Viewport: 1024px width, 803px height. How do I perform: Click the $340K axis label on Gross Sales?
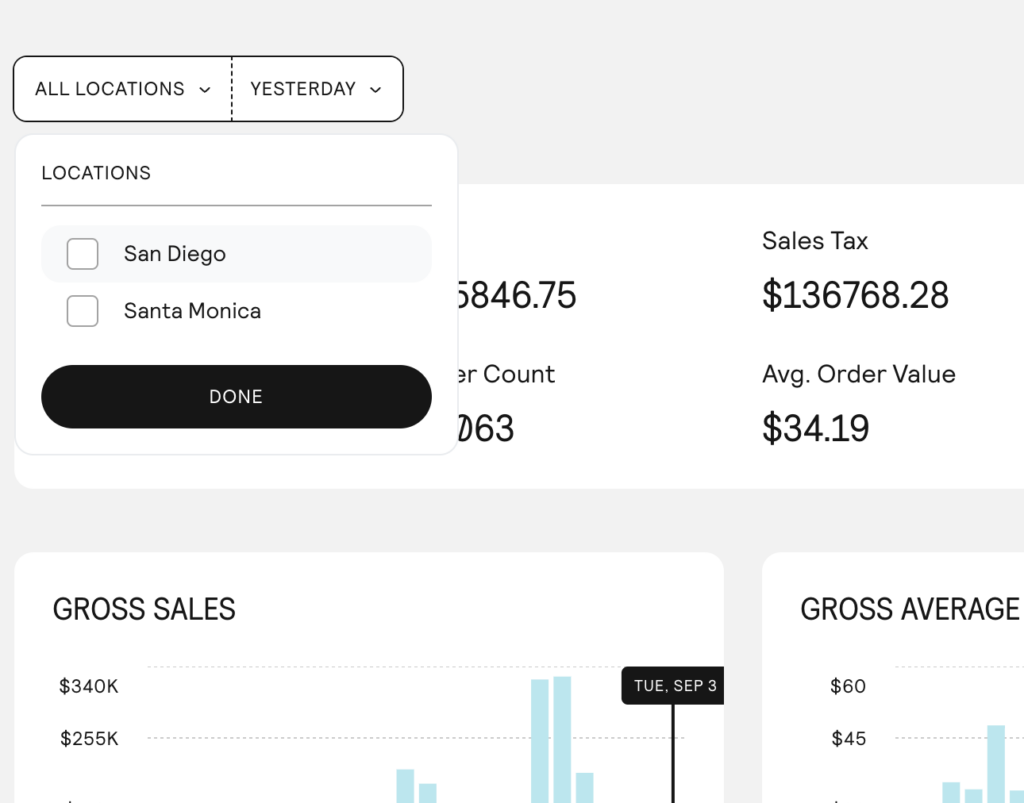[x=89, y=686]
